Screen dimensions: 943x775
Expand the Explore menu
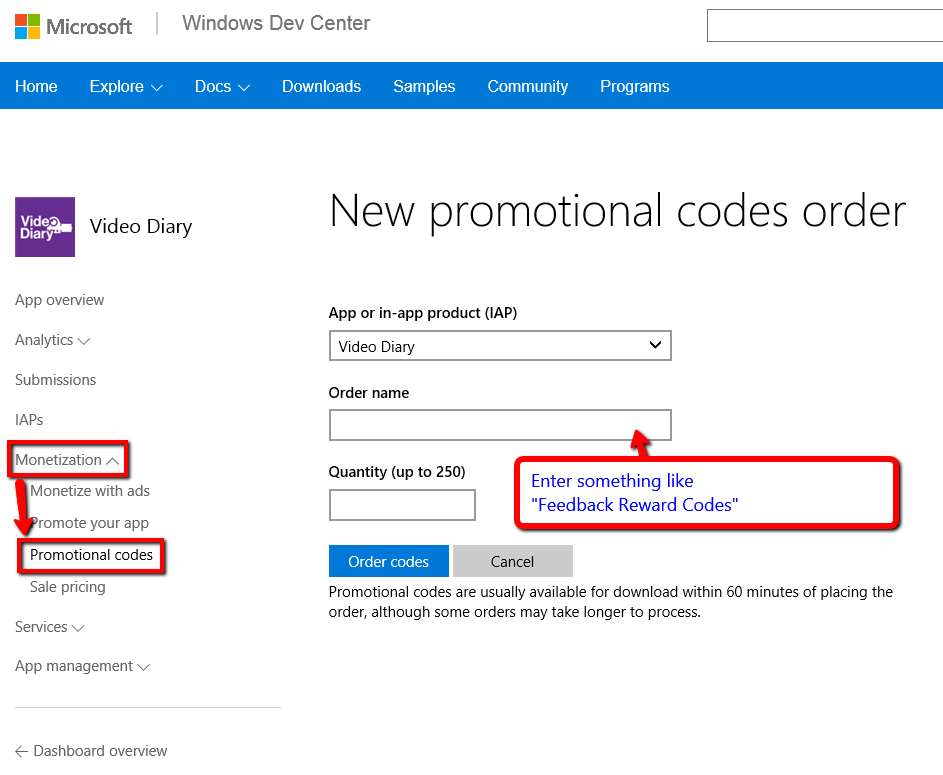[x=126, y=87]
